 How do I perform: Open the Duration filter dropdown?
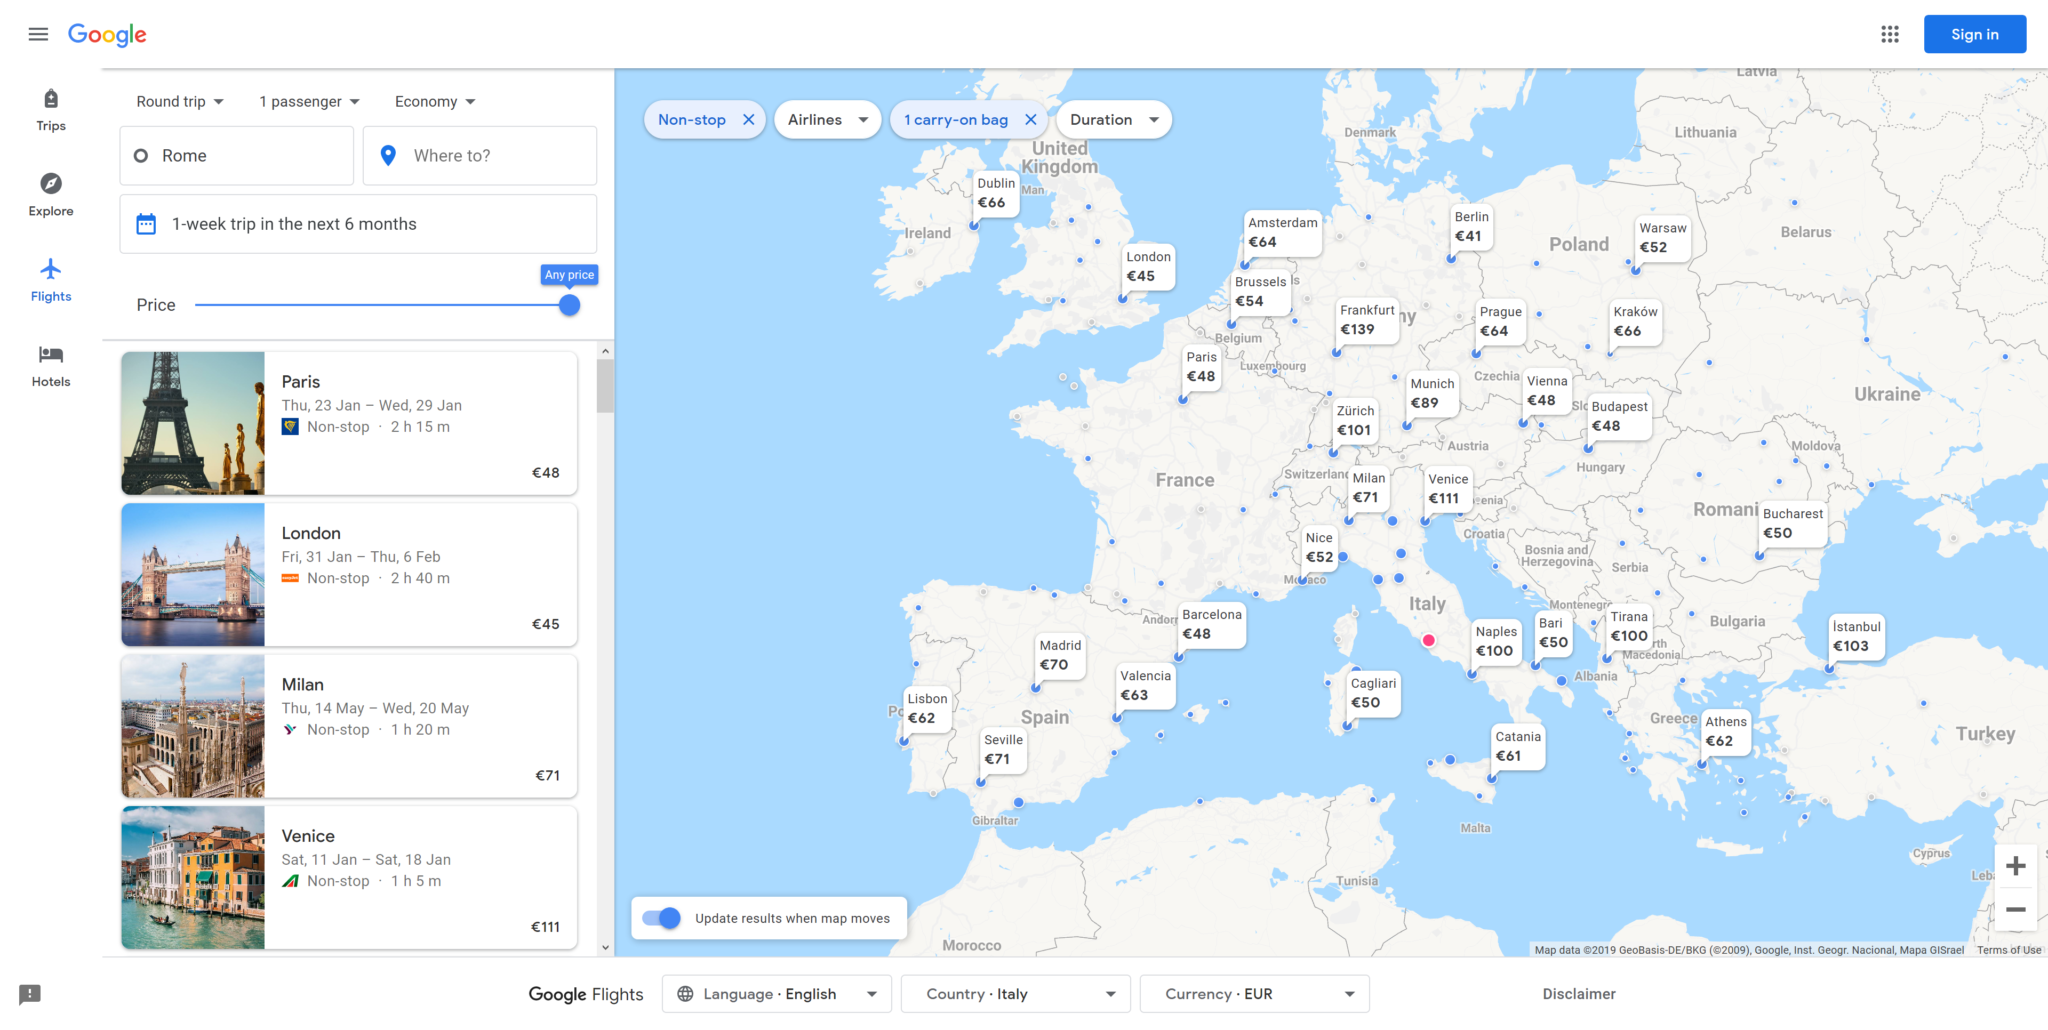[x=1114, y=119]
